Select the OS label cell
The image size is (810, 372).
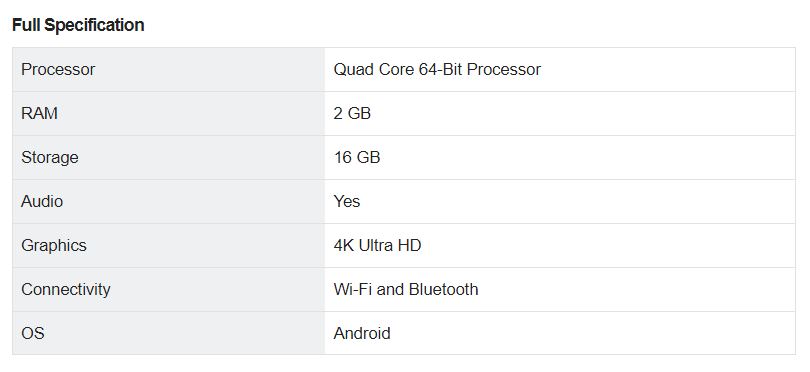[168, 333]
